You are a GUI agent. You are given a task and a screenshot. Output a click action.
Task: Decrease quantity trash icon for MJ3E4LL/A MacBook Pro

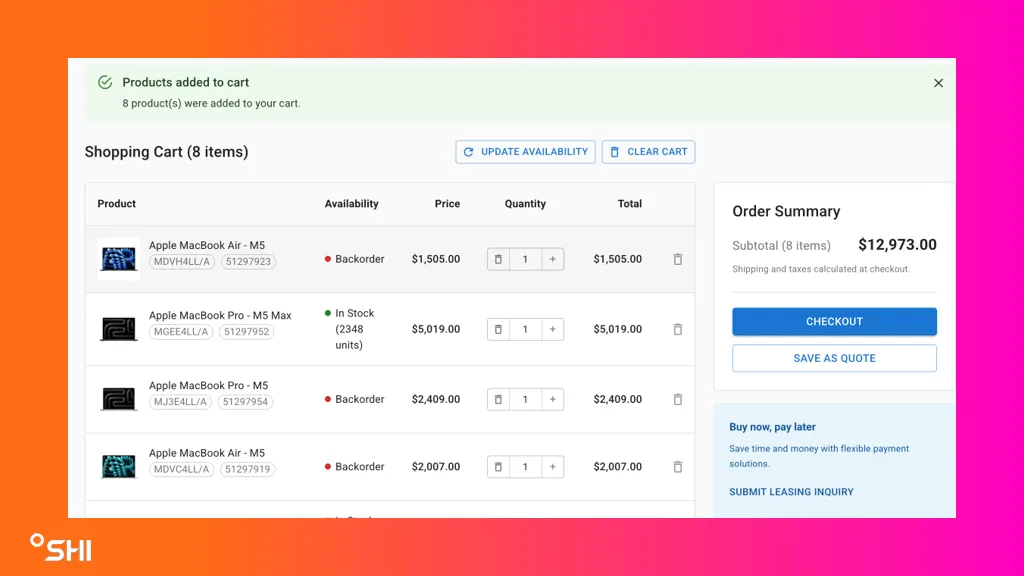coord(498,399)
